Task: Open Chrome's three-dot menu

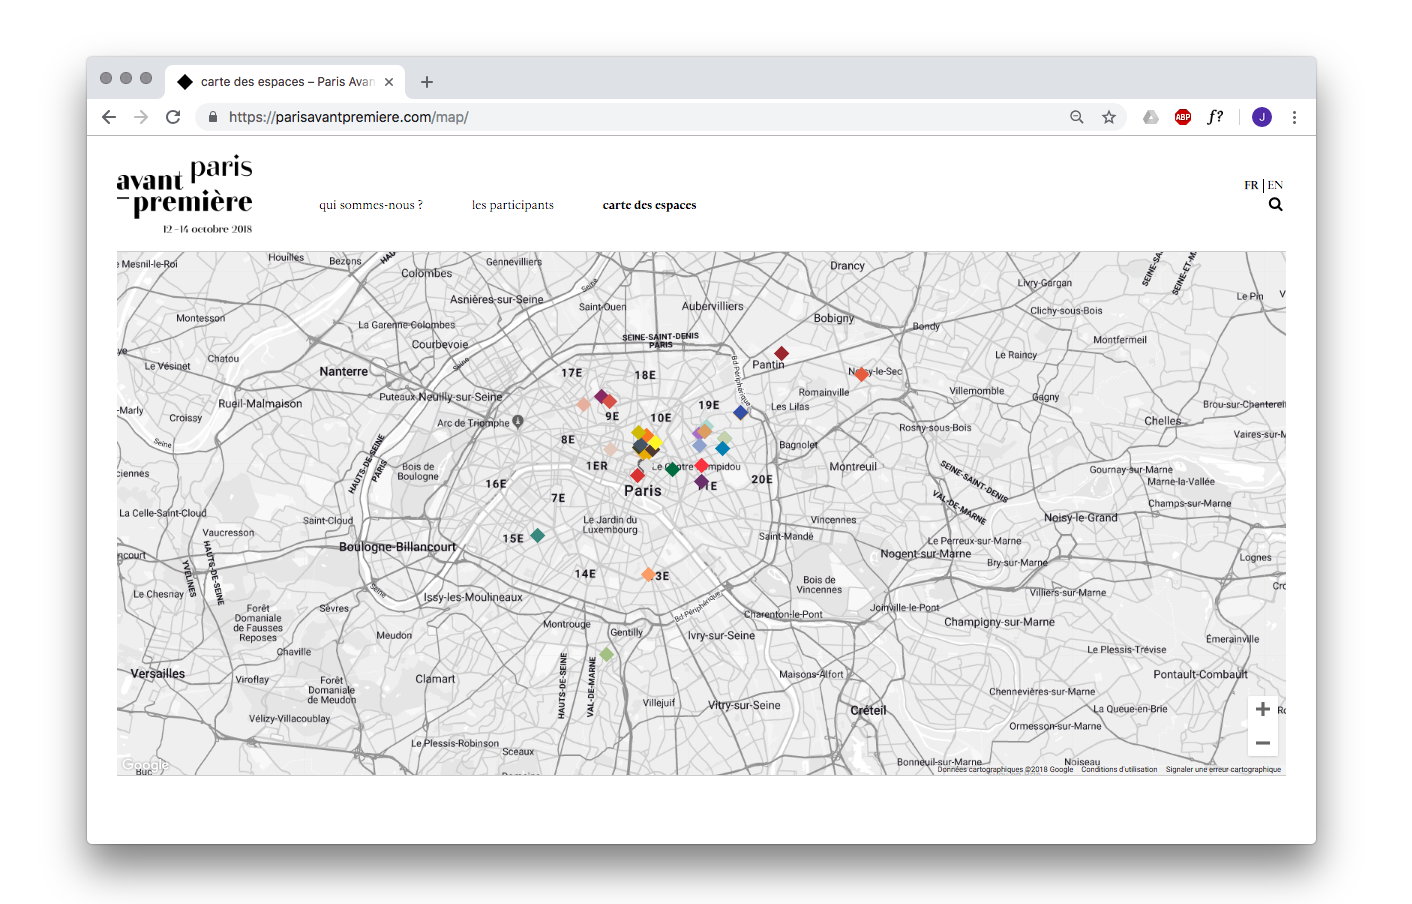Action: 1294,117
